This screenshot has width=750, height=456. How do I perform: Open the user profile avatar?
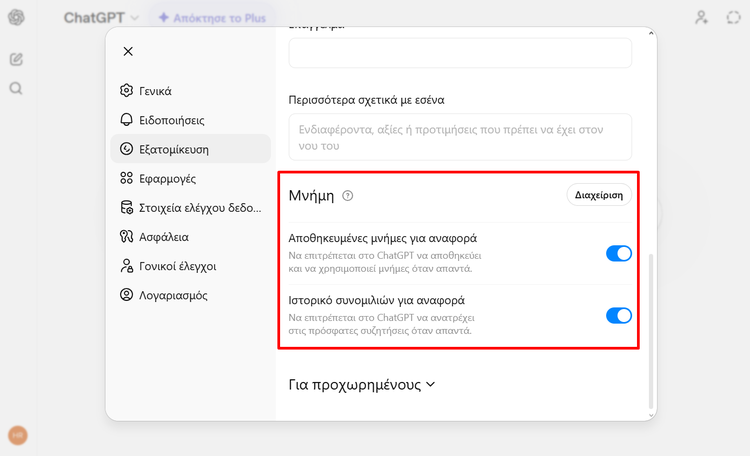(x=17, y=435)
